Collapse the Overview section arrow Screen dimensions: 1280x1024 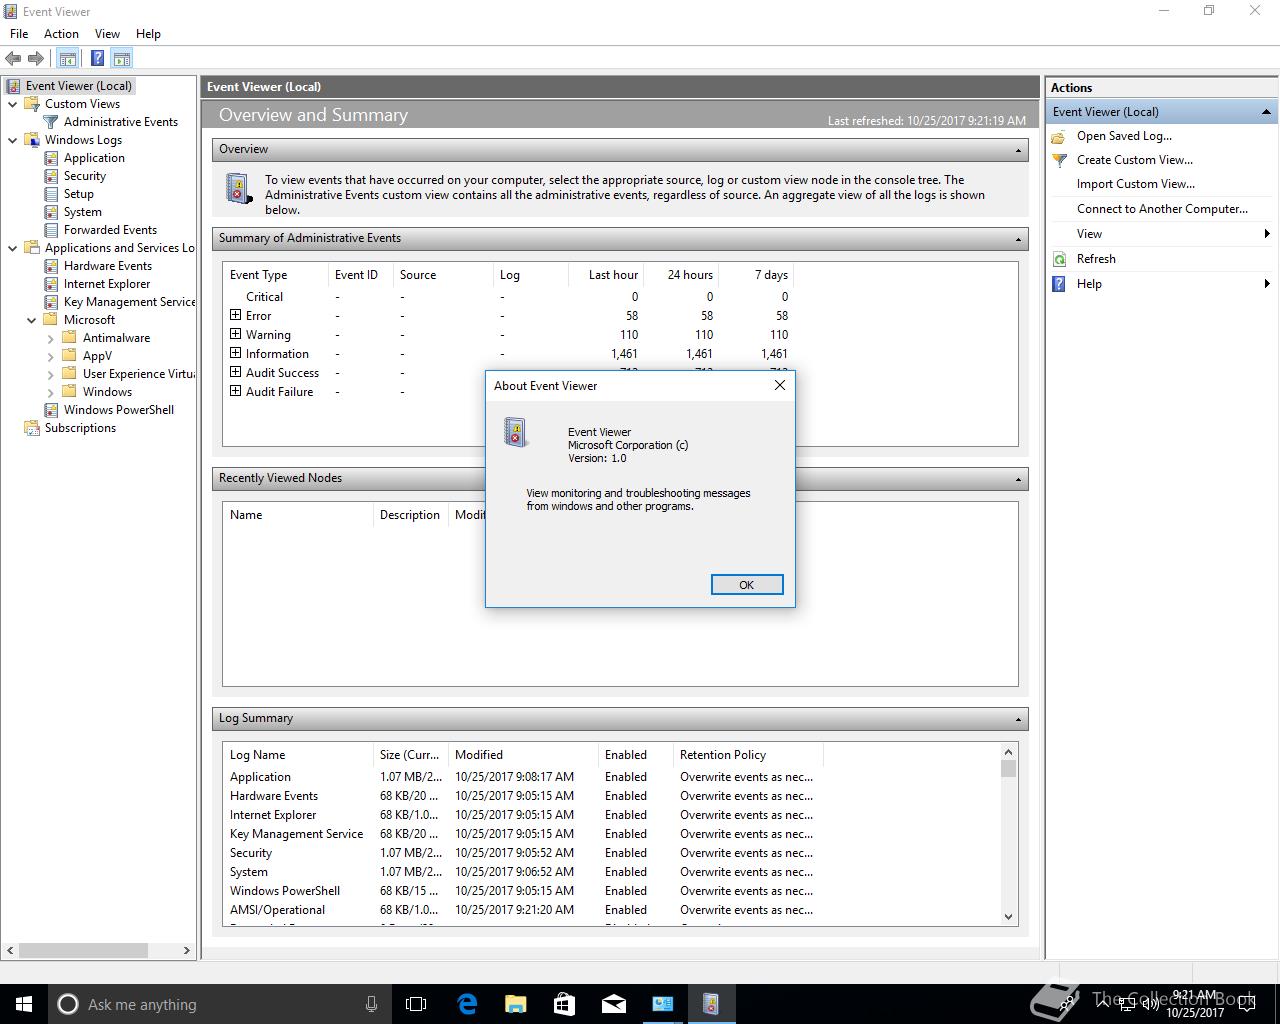[1018, 150]
